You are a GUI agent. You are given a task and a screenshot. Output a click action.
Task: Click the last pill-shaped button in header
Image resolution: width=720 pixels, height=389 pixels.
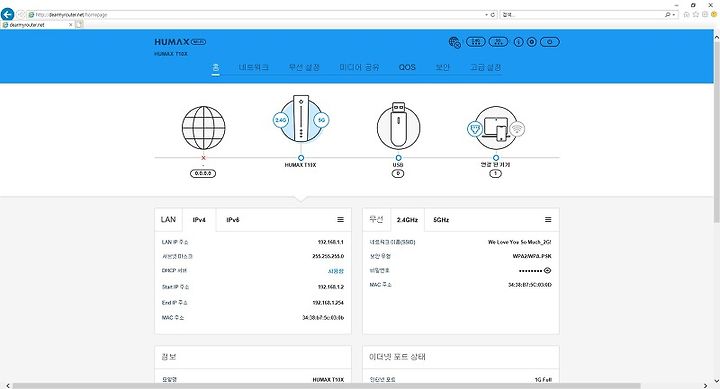(x=550, y=42)
